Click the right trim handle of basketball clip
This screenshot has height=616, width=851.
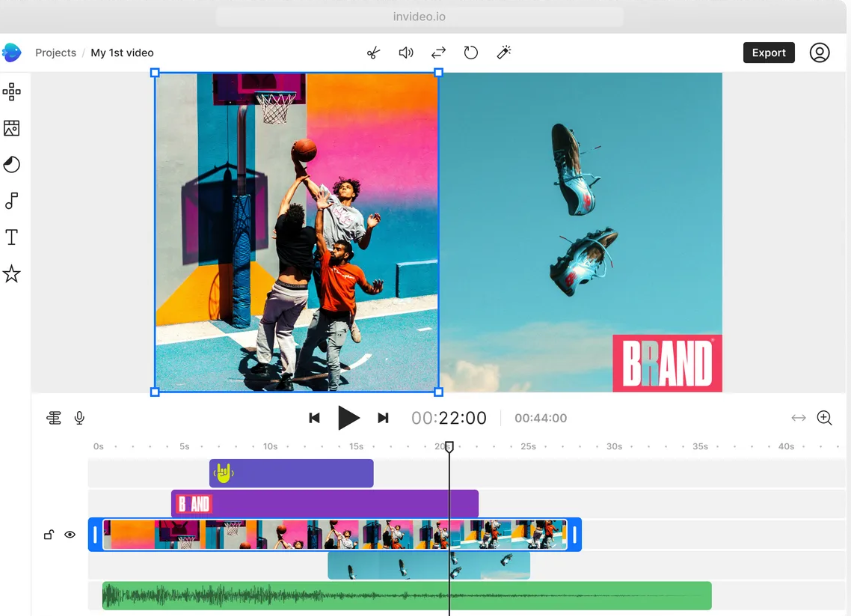pos(575,535)
